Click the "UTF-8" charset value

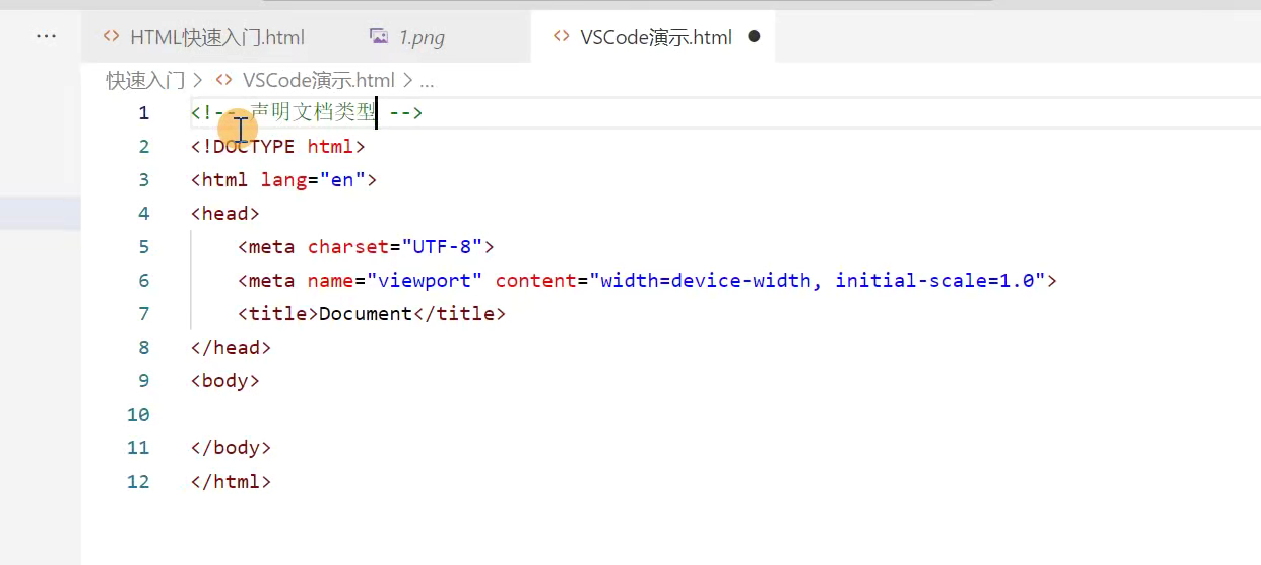click(x=442, y=247)
